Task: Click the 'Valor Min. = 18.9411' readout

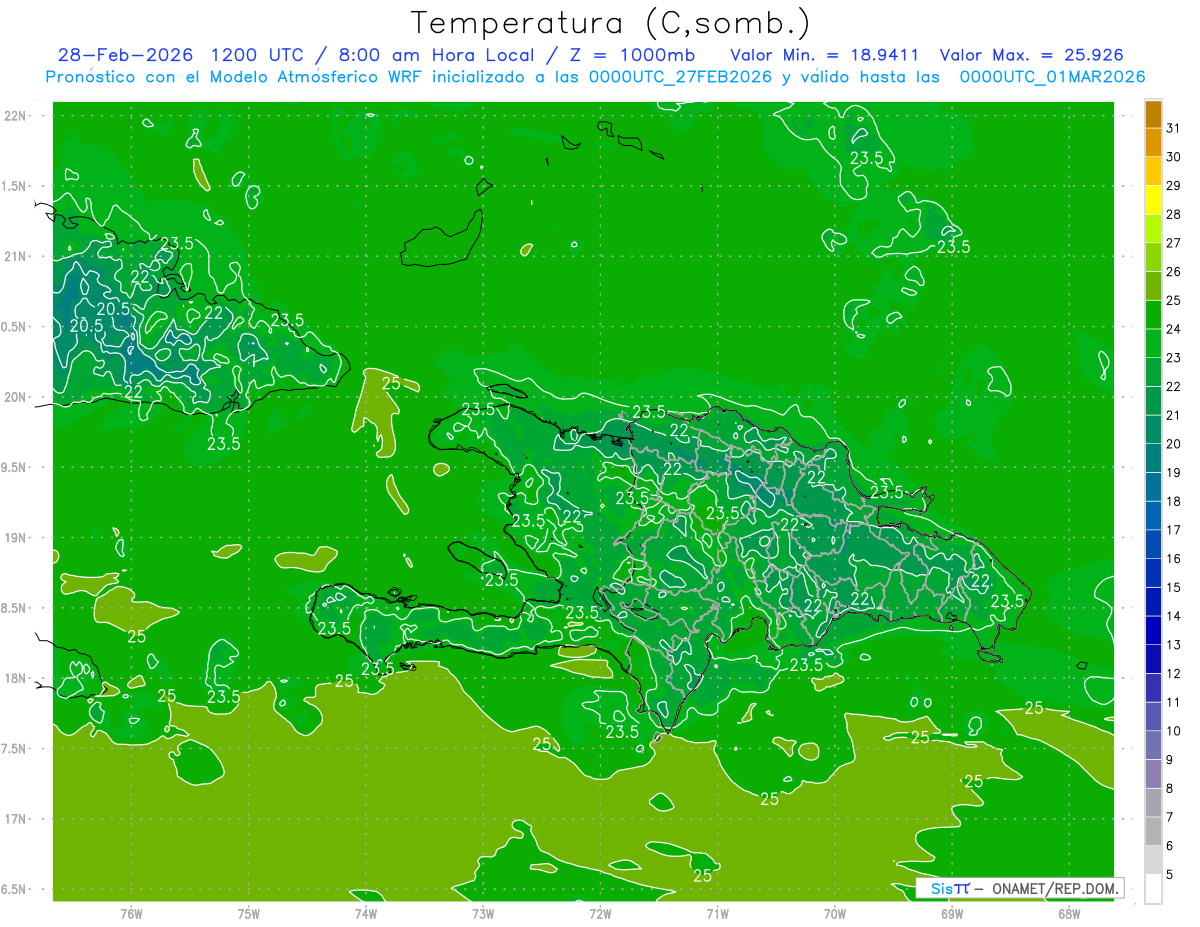Action: (x=825, y=55)
